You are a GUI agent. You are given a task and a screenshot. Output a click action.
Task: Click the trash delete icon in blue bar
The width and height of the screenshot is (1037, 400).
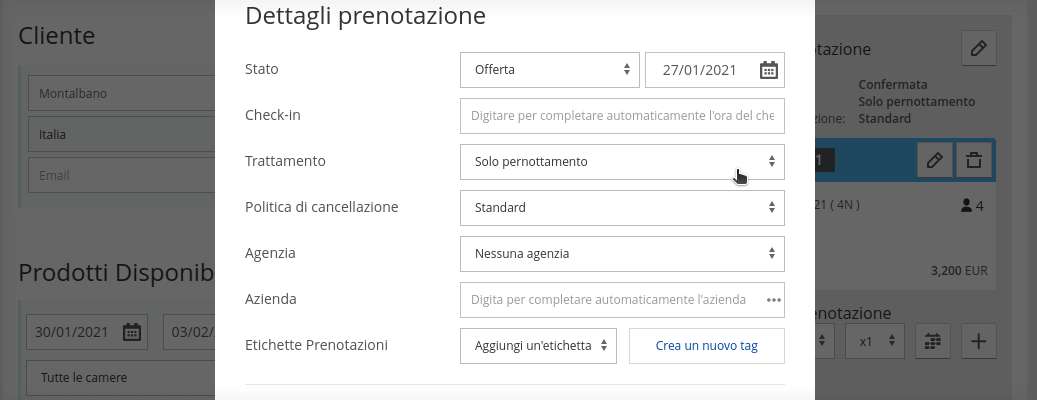pyautogui.click(x=974, y=160)
